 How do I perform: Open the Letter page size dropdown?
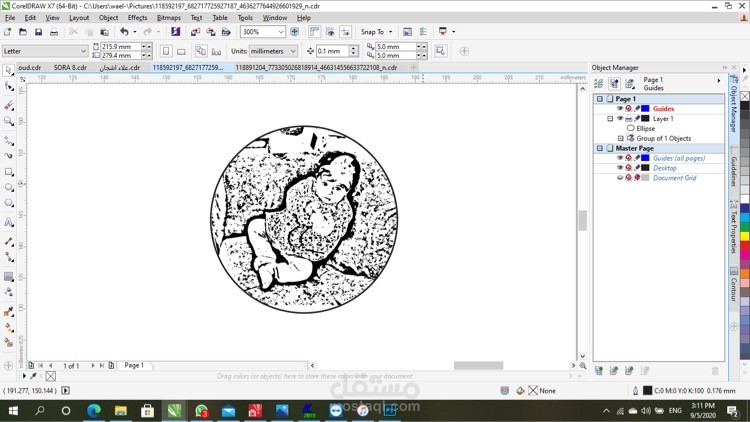tap(83, 51)
